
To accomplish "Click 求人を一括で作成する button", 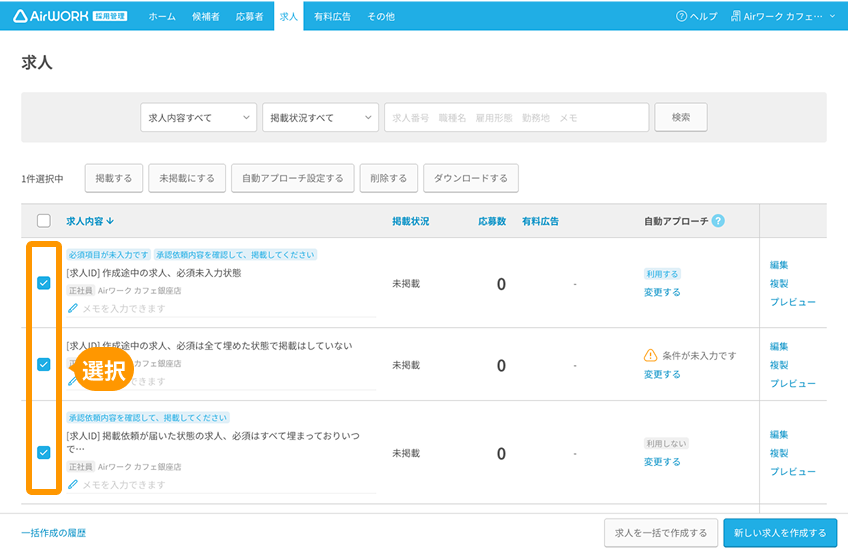I will point(661,533).
